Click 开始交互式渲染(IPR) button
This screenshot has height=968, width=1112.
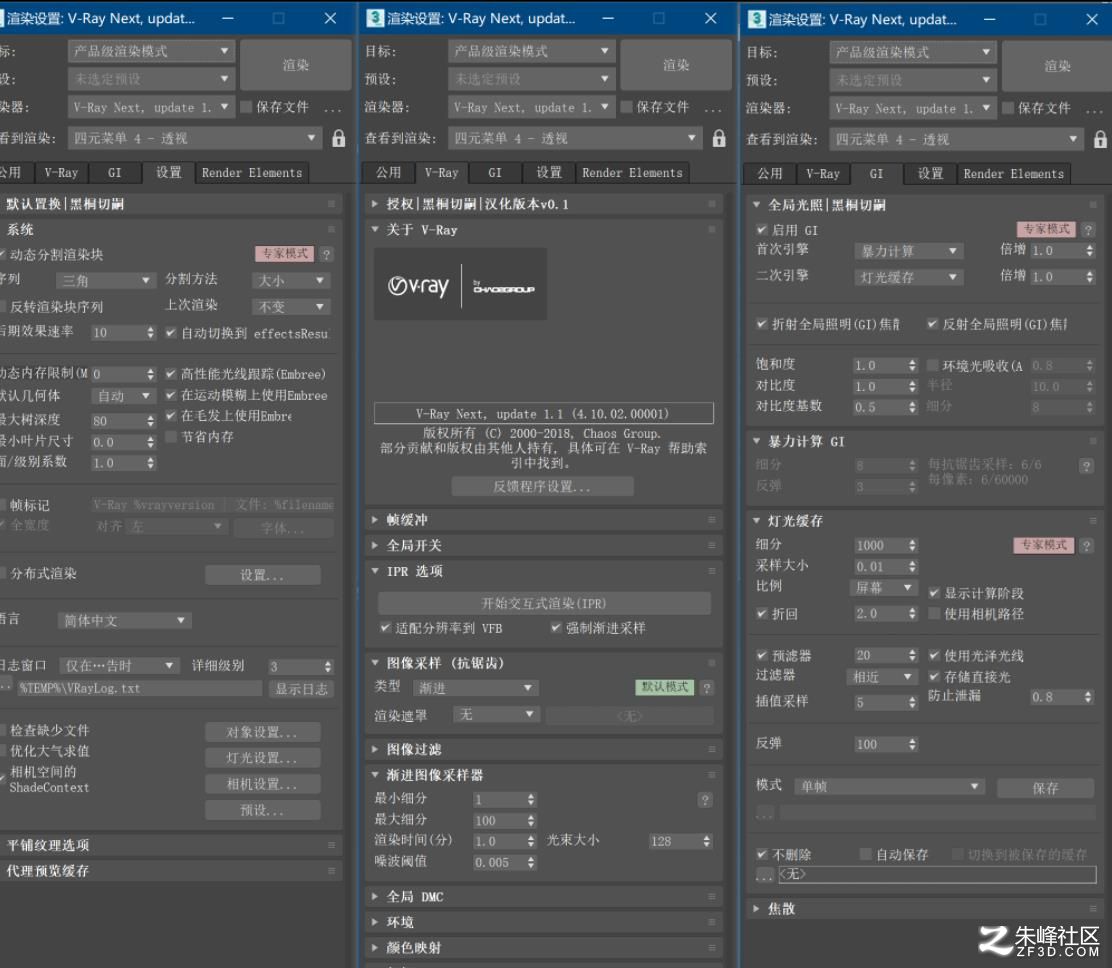click(x=544, y=603)
